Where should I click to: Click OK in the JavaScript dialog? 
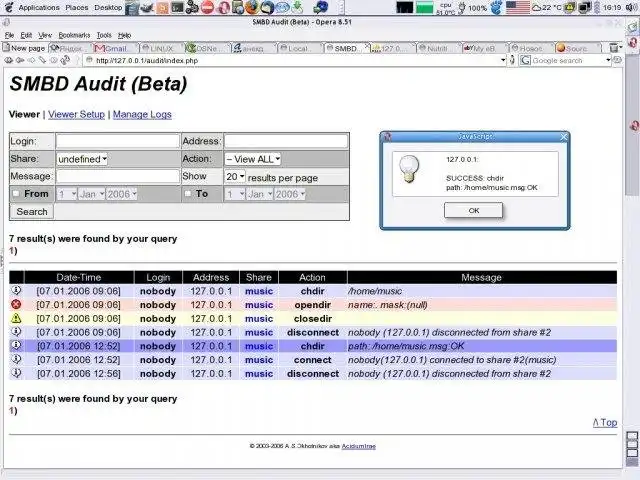coord(473,211)
